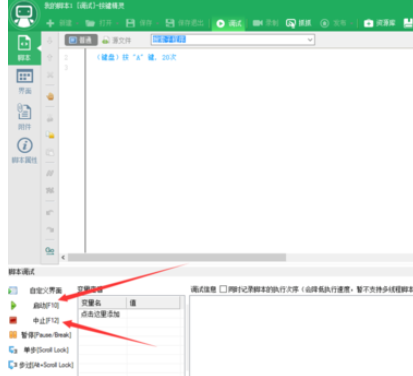
Task: Open 脚本属性 script properties in sidebar
Action: pos(25,151)
